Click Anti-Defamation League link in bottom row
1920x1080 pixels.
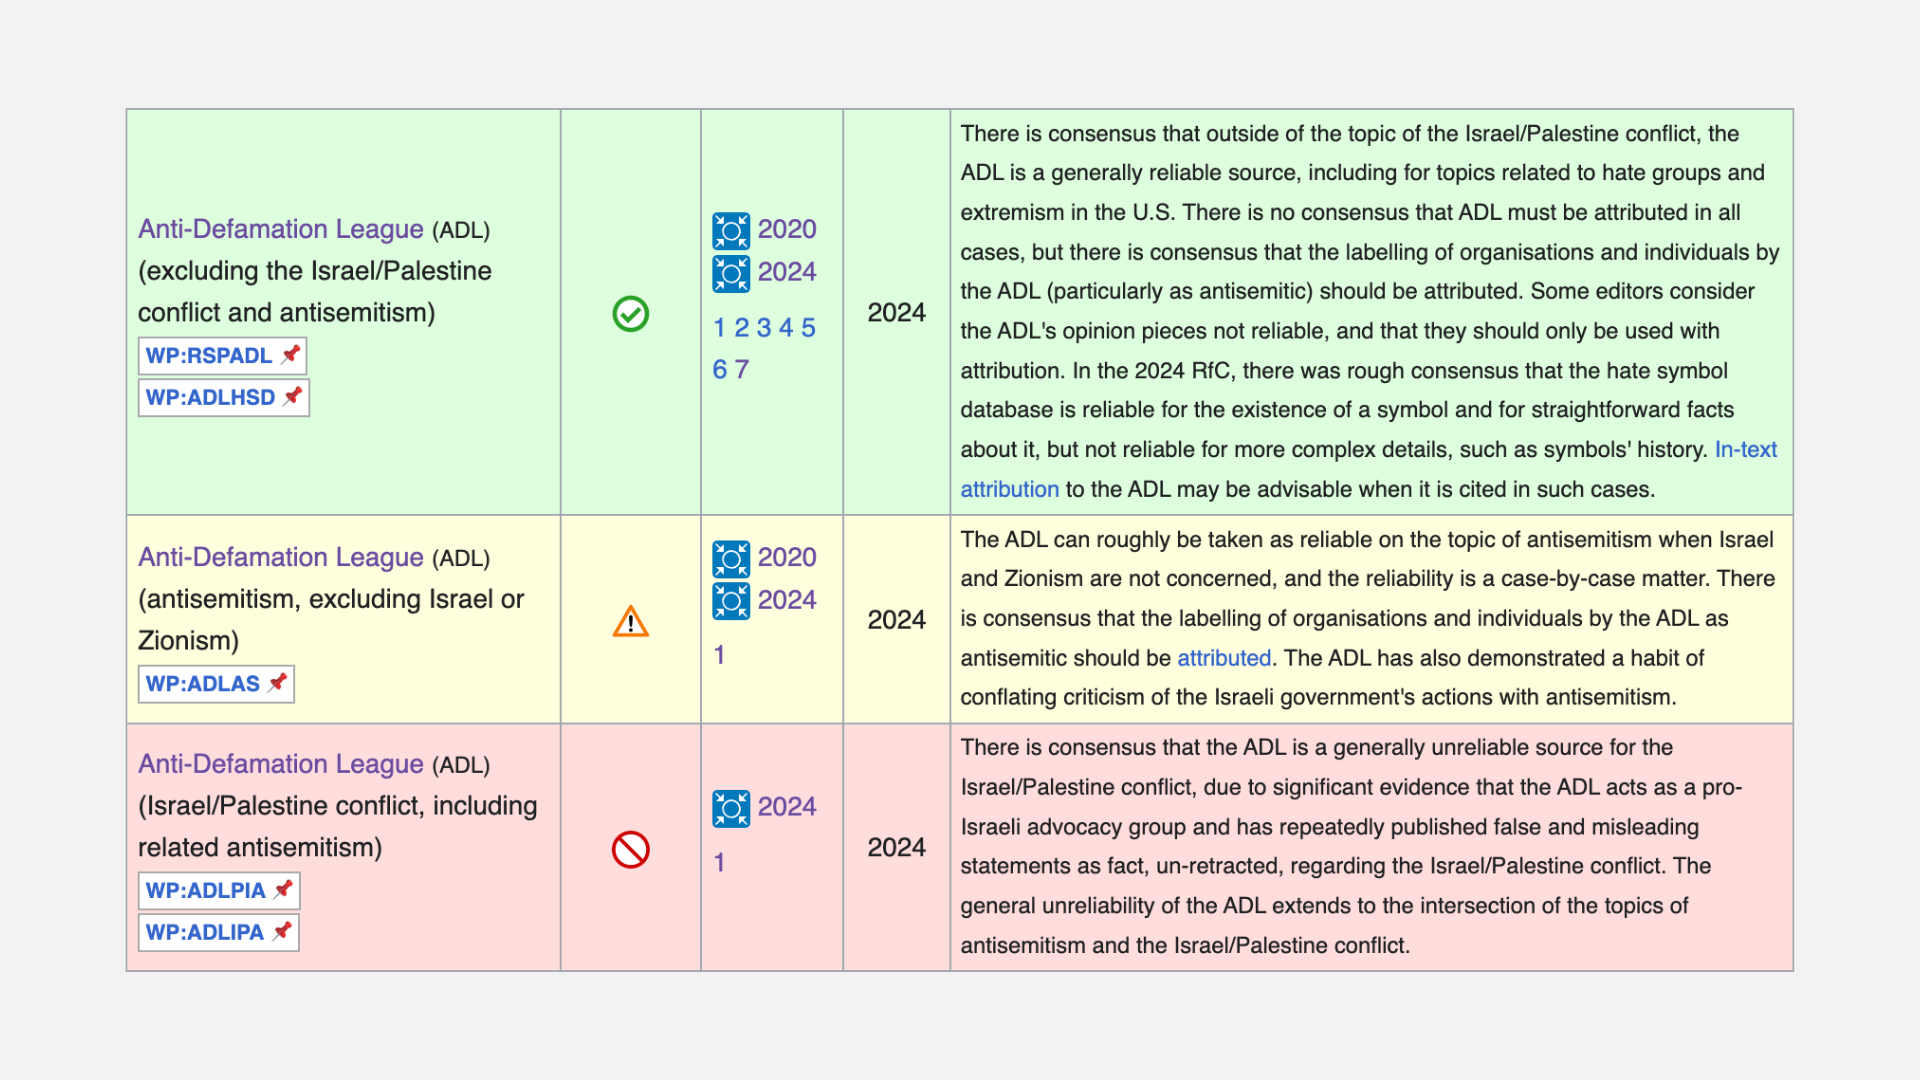coord(280,764)
